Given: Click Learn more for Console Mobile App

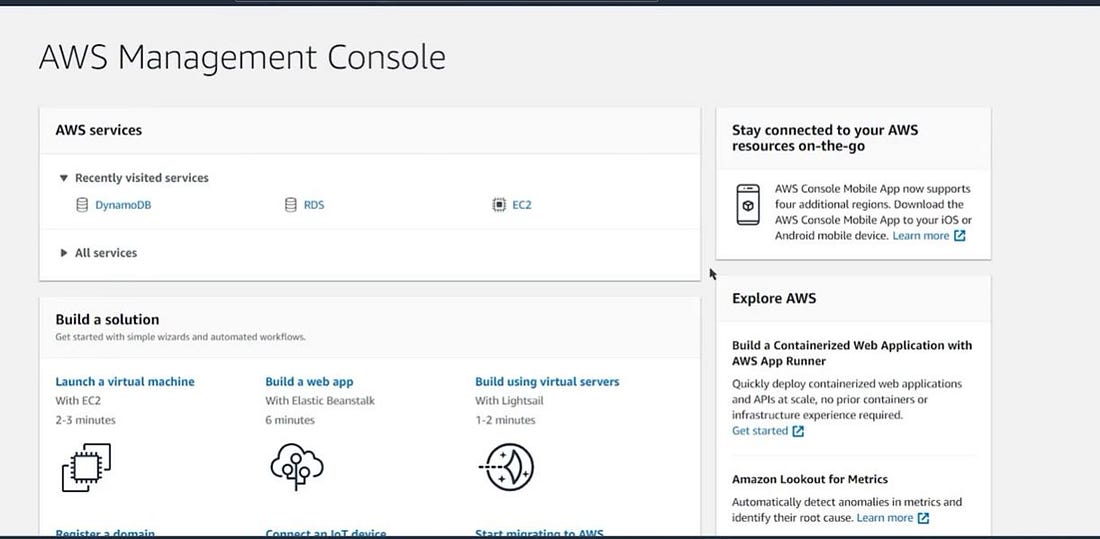Looking at the screenshot, I should (920, 236).
